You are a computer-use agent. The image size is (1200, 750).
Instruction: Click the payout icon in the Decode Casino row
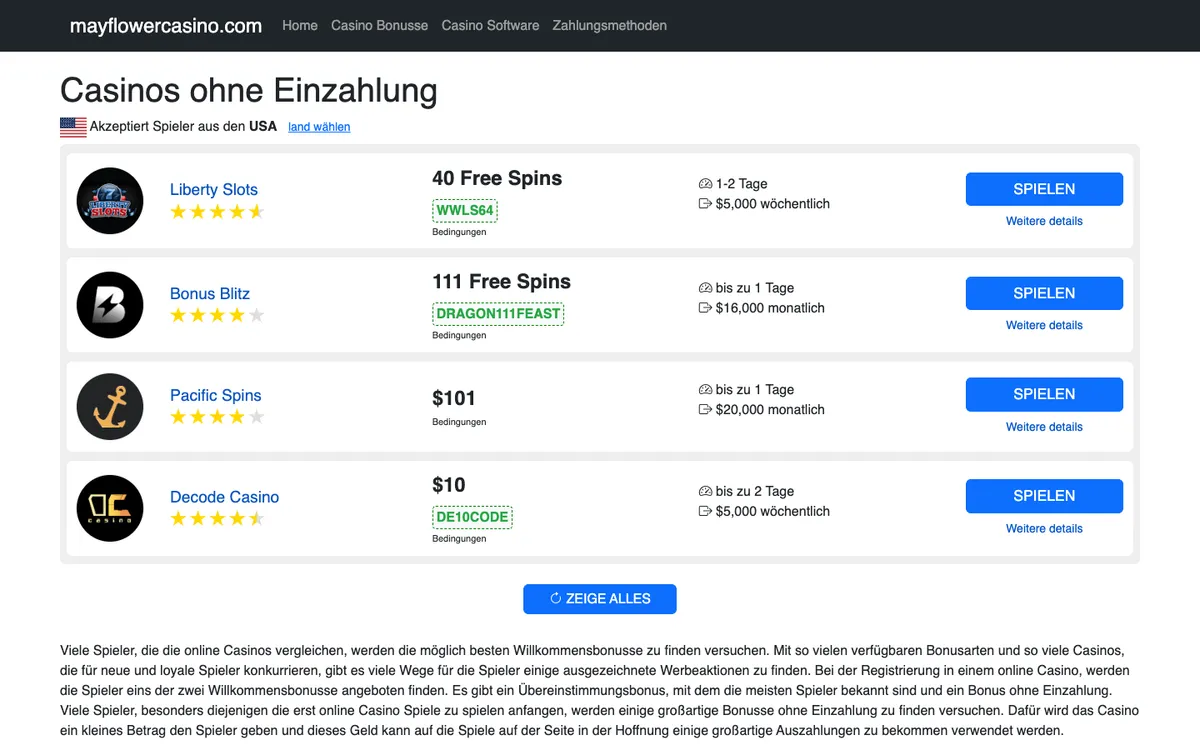[705, 511]
